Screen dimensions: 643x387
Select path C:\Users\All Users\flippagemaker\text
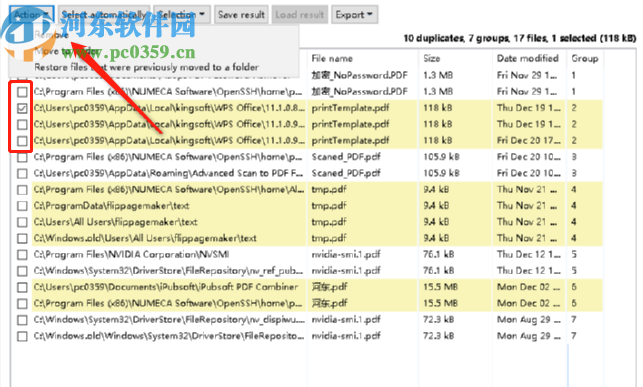115,222
